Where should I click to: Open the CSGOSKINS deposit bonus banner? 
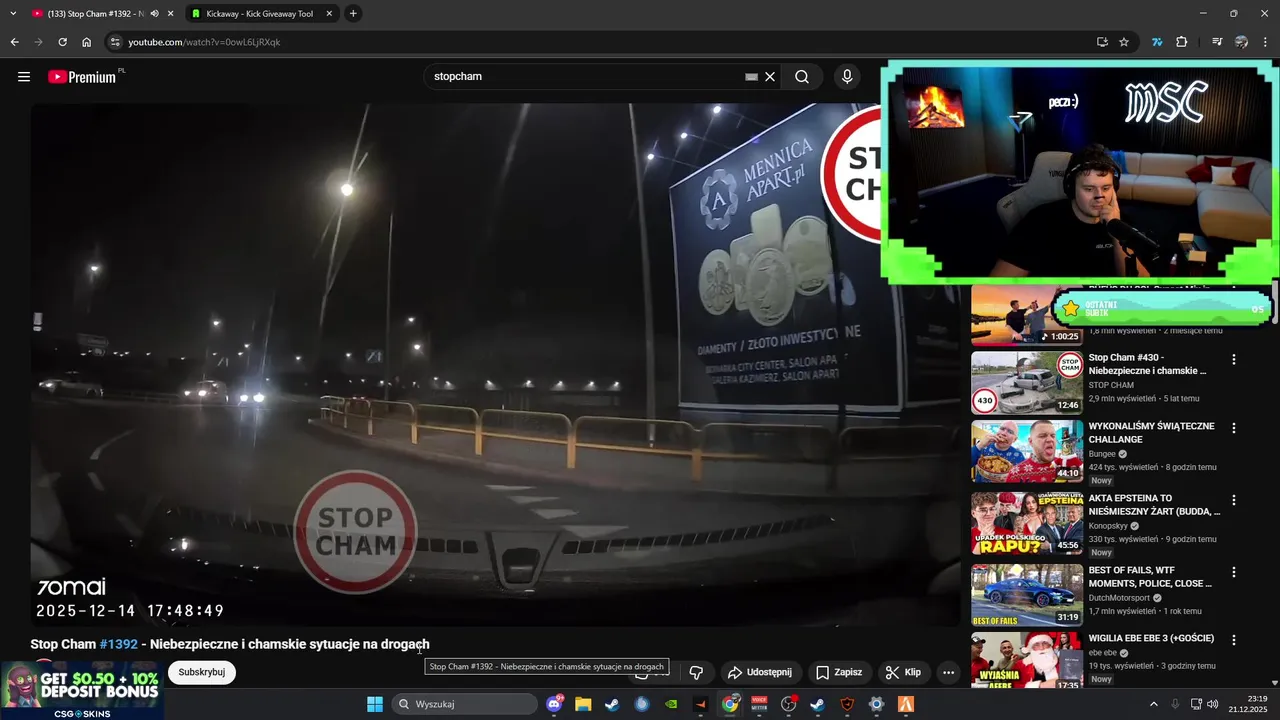click(82, 690)
